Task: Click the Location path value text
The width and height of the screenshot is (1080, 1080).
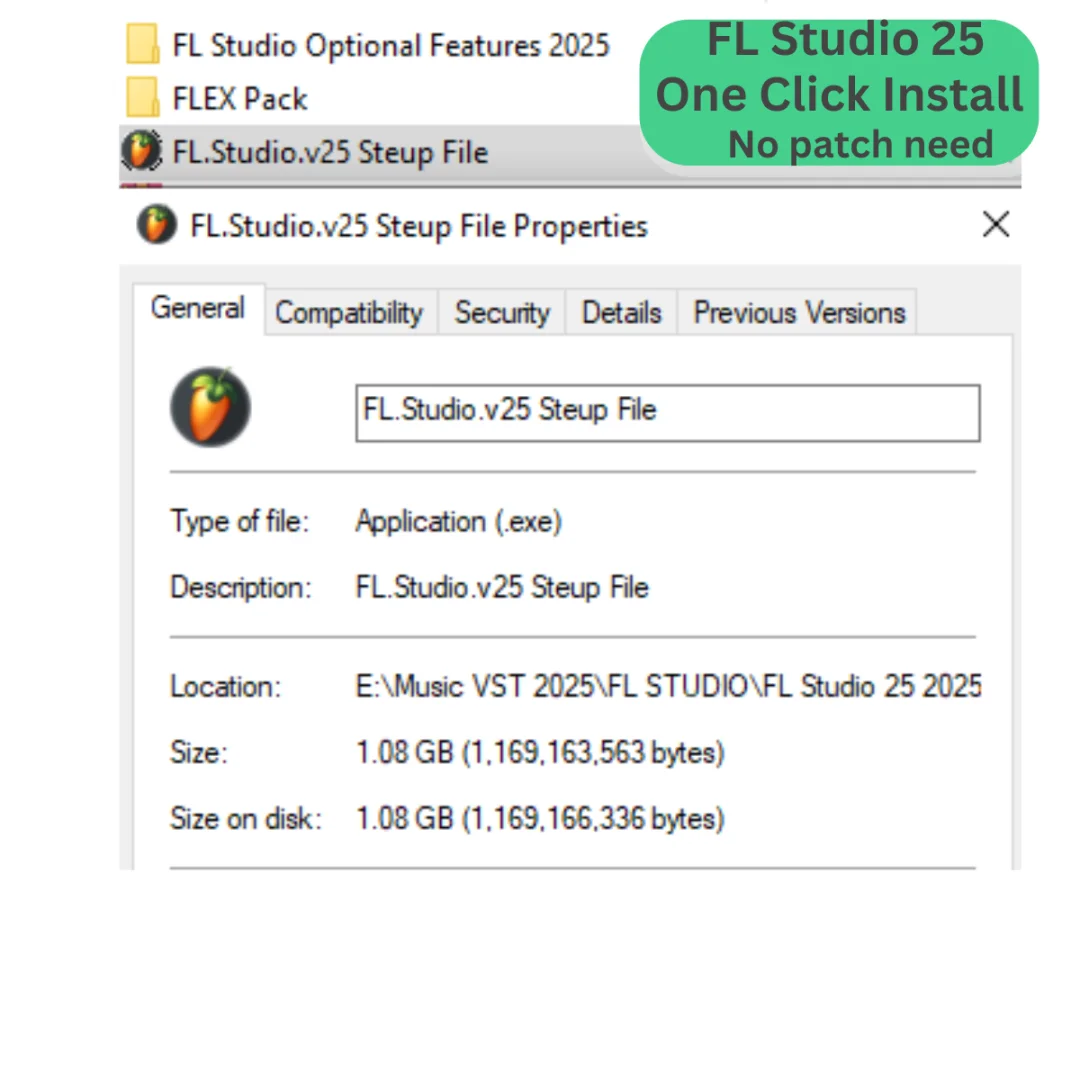Action: (668, 687)
